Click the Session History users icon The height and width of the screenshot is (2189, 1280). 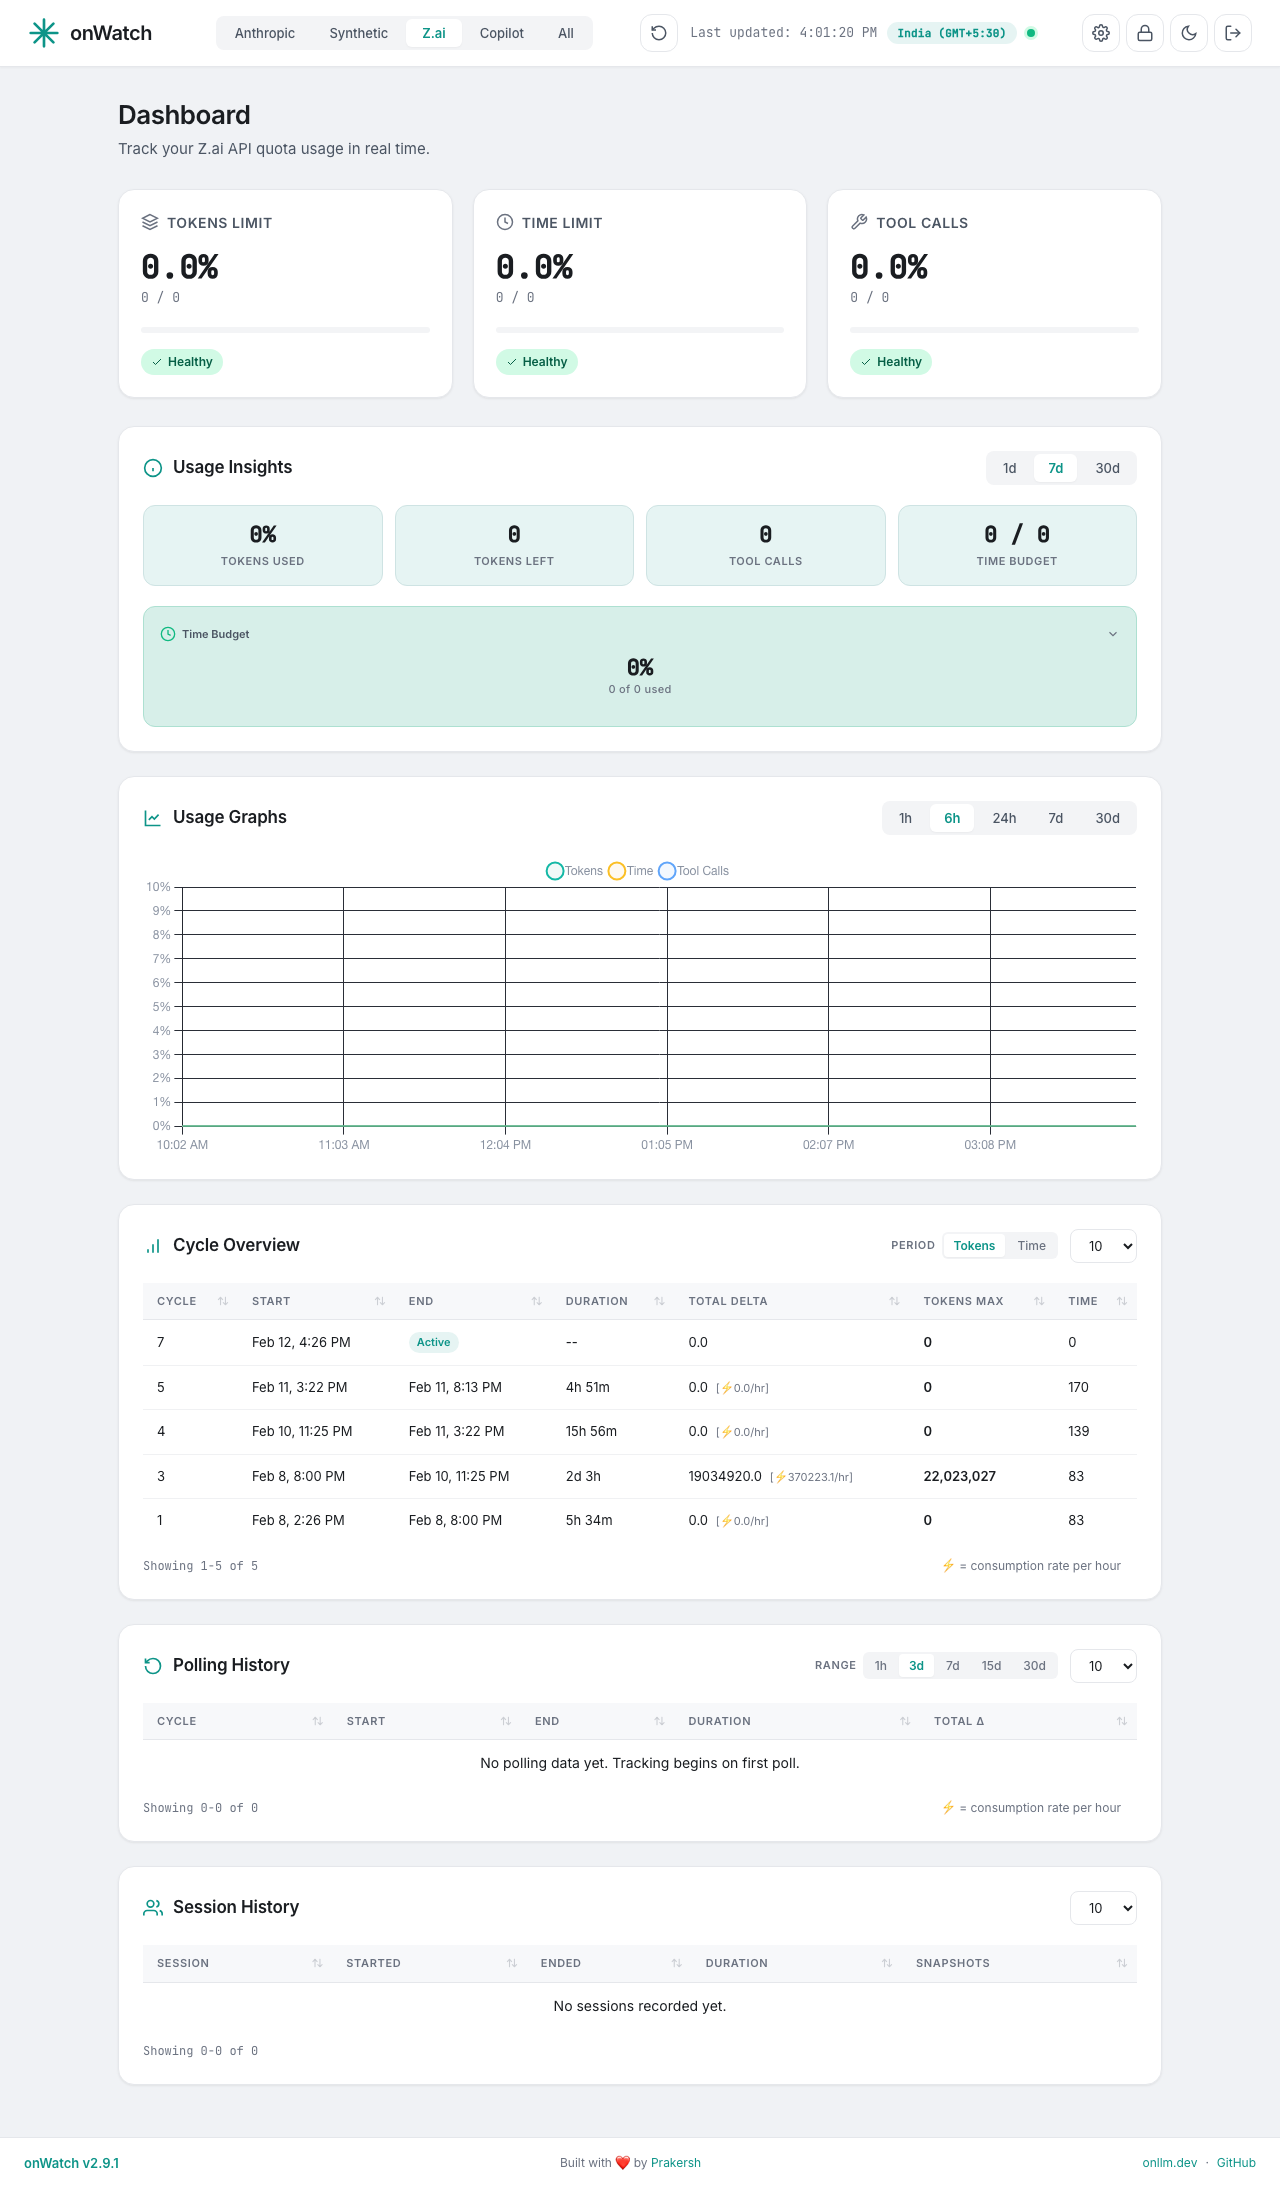coord(153,1908)
